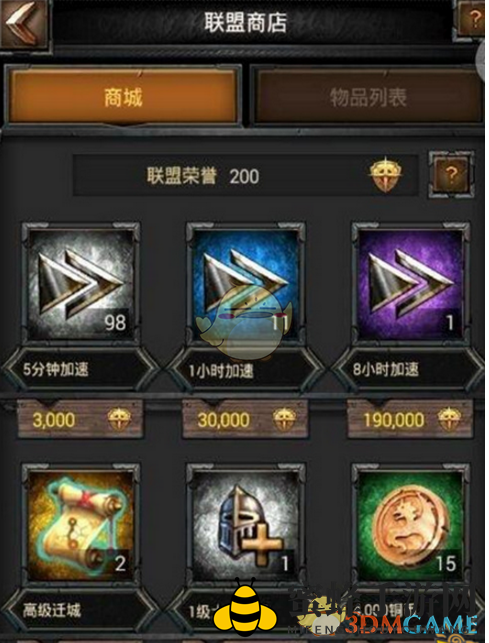Click question mark beside 联盟荣誉 bar
Viewport: 489px width, 643px height.
click(451, 175)
